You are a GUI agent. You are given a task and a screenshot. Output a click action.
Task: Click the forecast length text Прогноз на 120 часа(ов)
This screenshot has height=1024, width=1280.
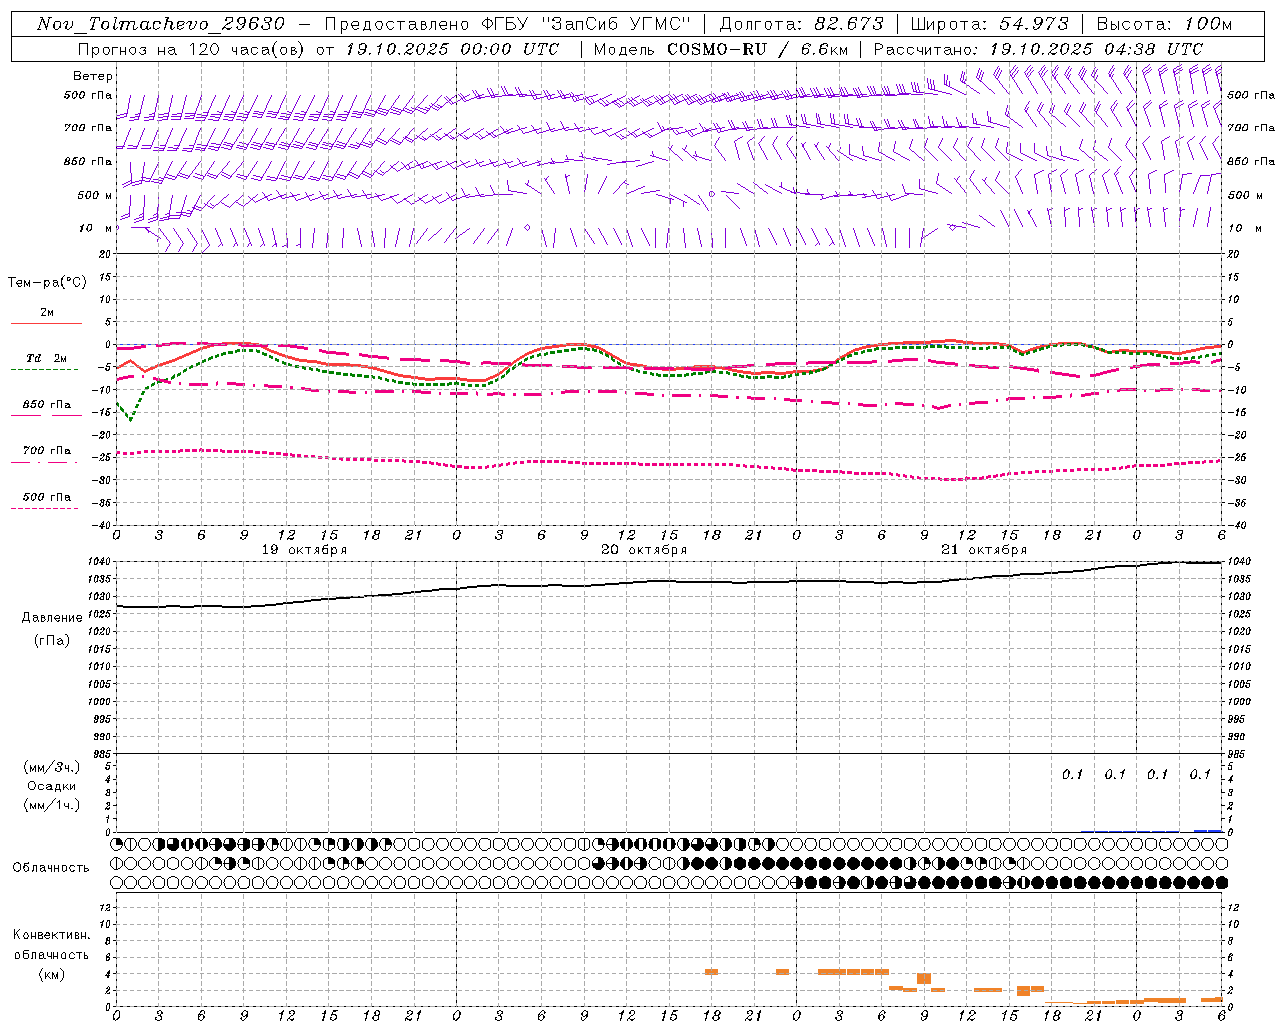(190, 49)
